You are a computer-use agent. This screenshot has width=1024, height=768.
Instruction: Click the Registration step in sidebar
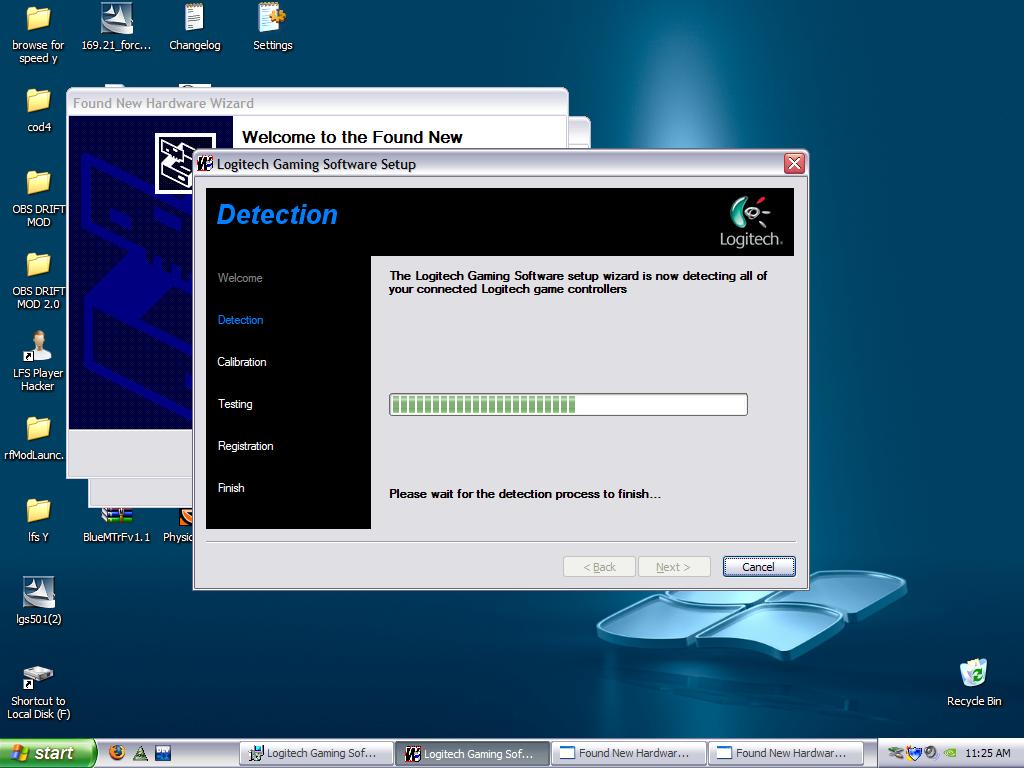pyautogui.click(x=246, y=446)
